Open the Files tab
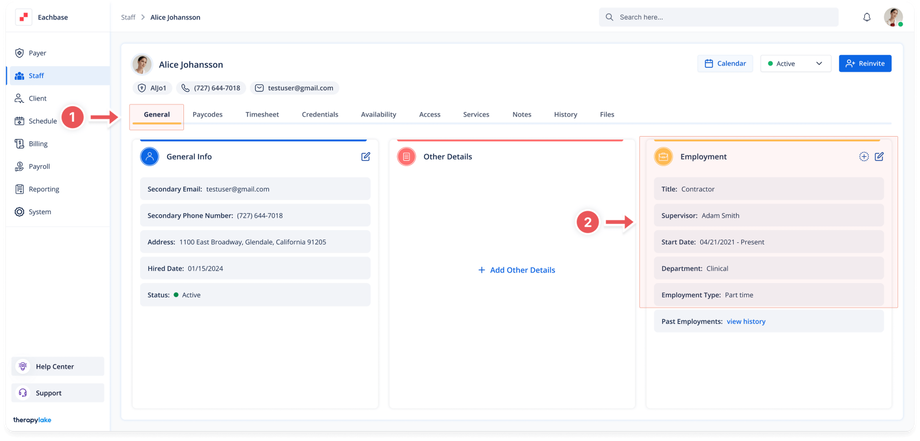This screenshot has width=920, height=441. pyautogui.click(x=607, y=115)
